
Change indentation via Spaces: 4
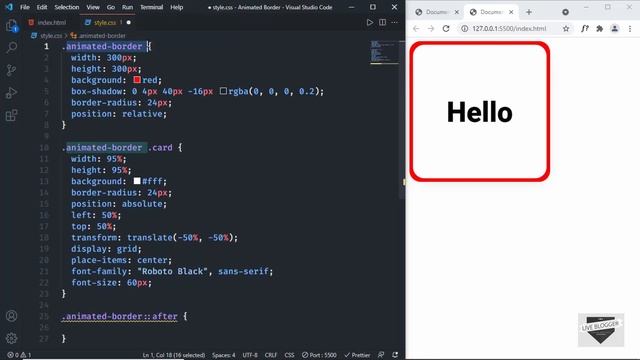point(223,355)
